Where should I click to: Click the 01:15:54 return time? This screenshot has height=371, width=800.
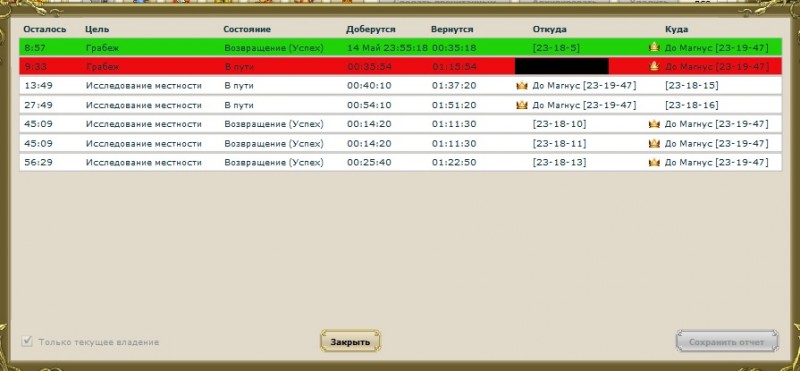tap(454, 67)
